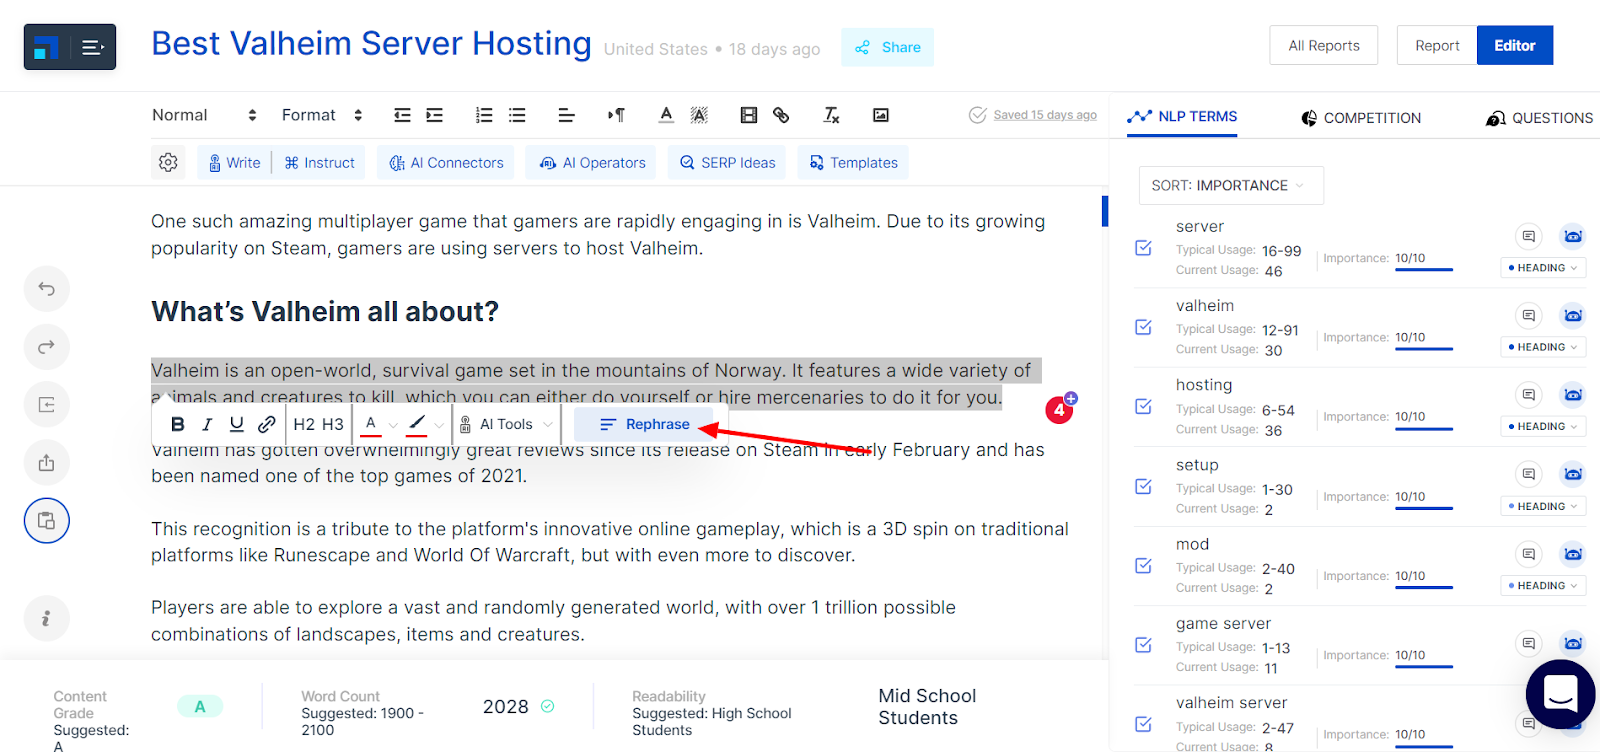This screenshot has height=752, width=1600.
Task: Toggle checkbox for server term
Action: pyautogui.click(x=1144, y=248)
